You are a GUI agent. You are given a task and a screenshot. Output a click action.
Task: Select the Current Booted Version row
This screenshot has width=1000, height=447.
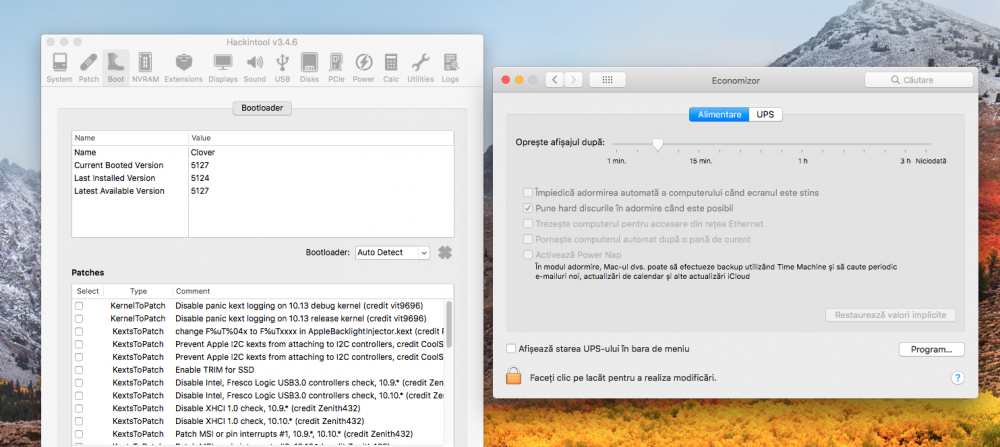coord(263,165)
